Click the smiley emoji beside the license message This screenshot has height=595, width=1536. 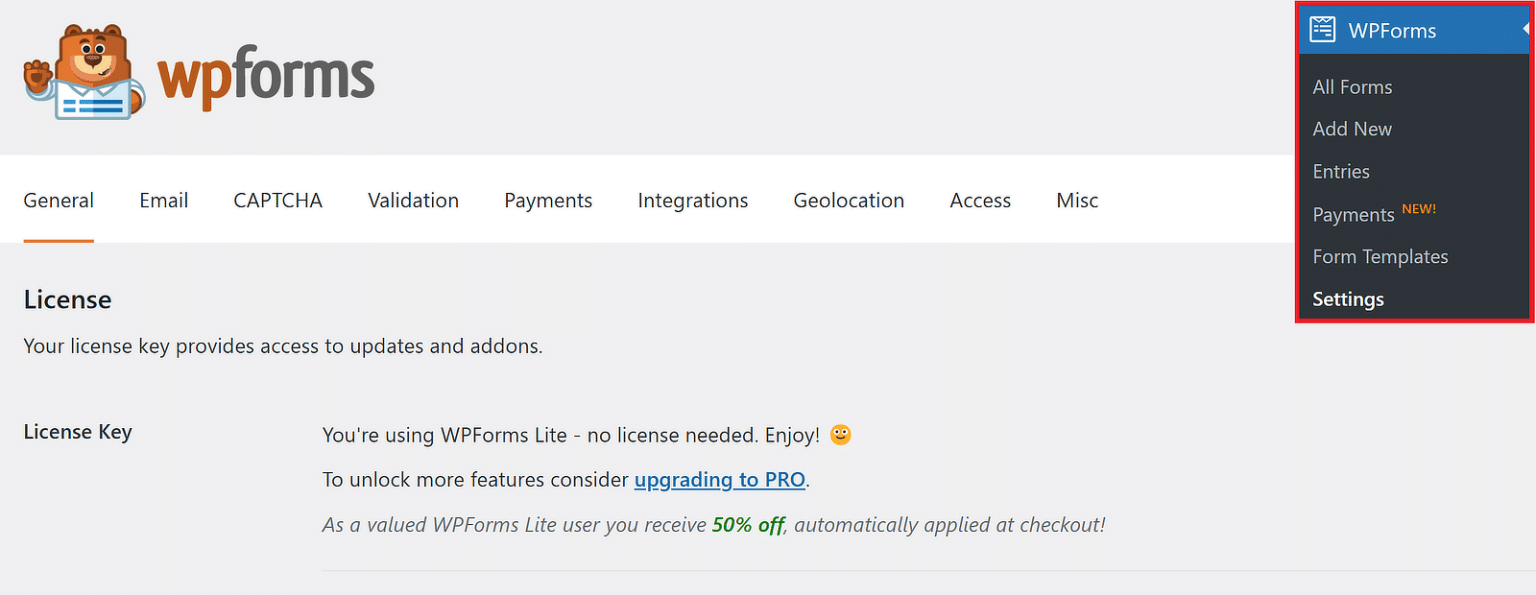pyautogui.click(x=840, y=435)
